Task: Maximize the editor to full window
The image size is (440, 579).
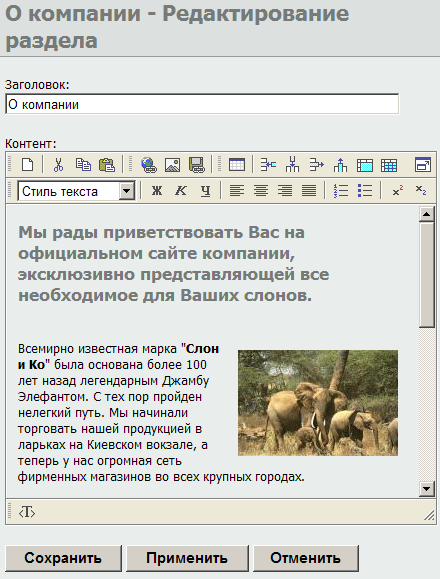Action: coord(423,165)
